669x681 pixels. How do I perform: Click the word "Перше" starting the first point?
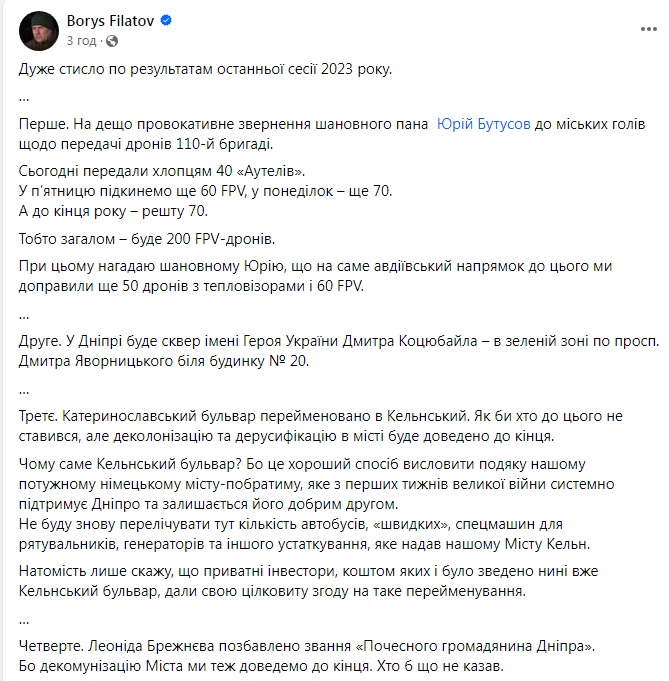[41, 124]
